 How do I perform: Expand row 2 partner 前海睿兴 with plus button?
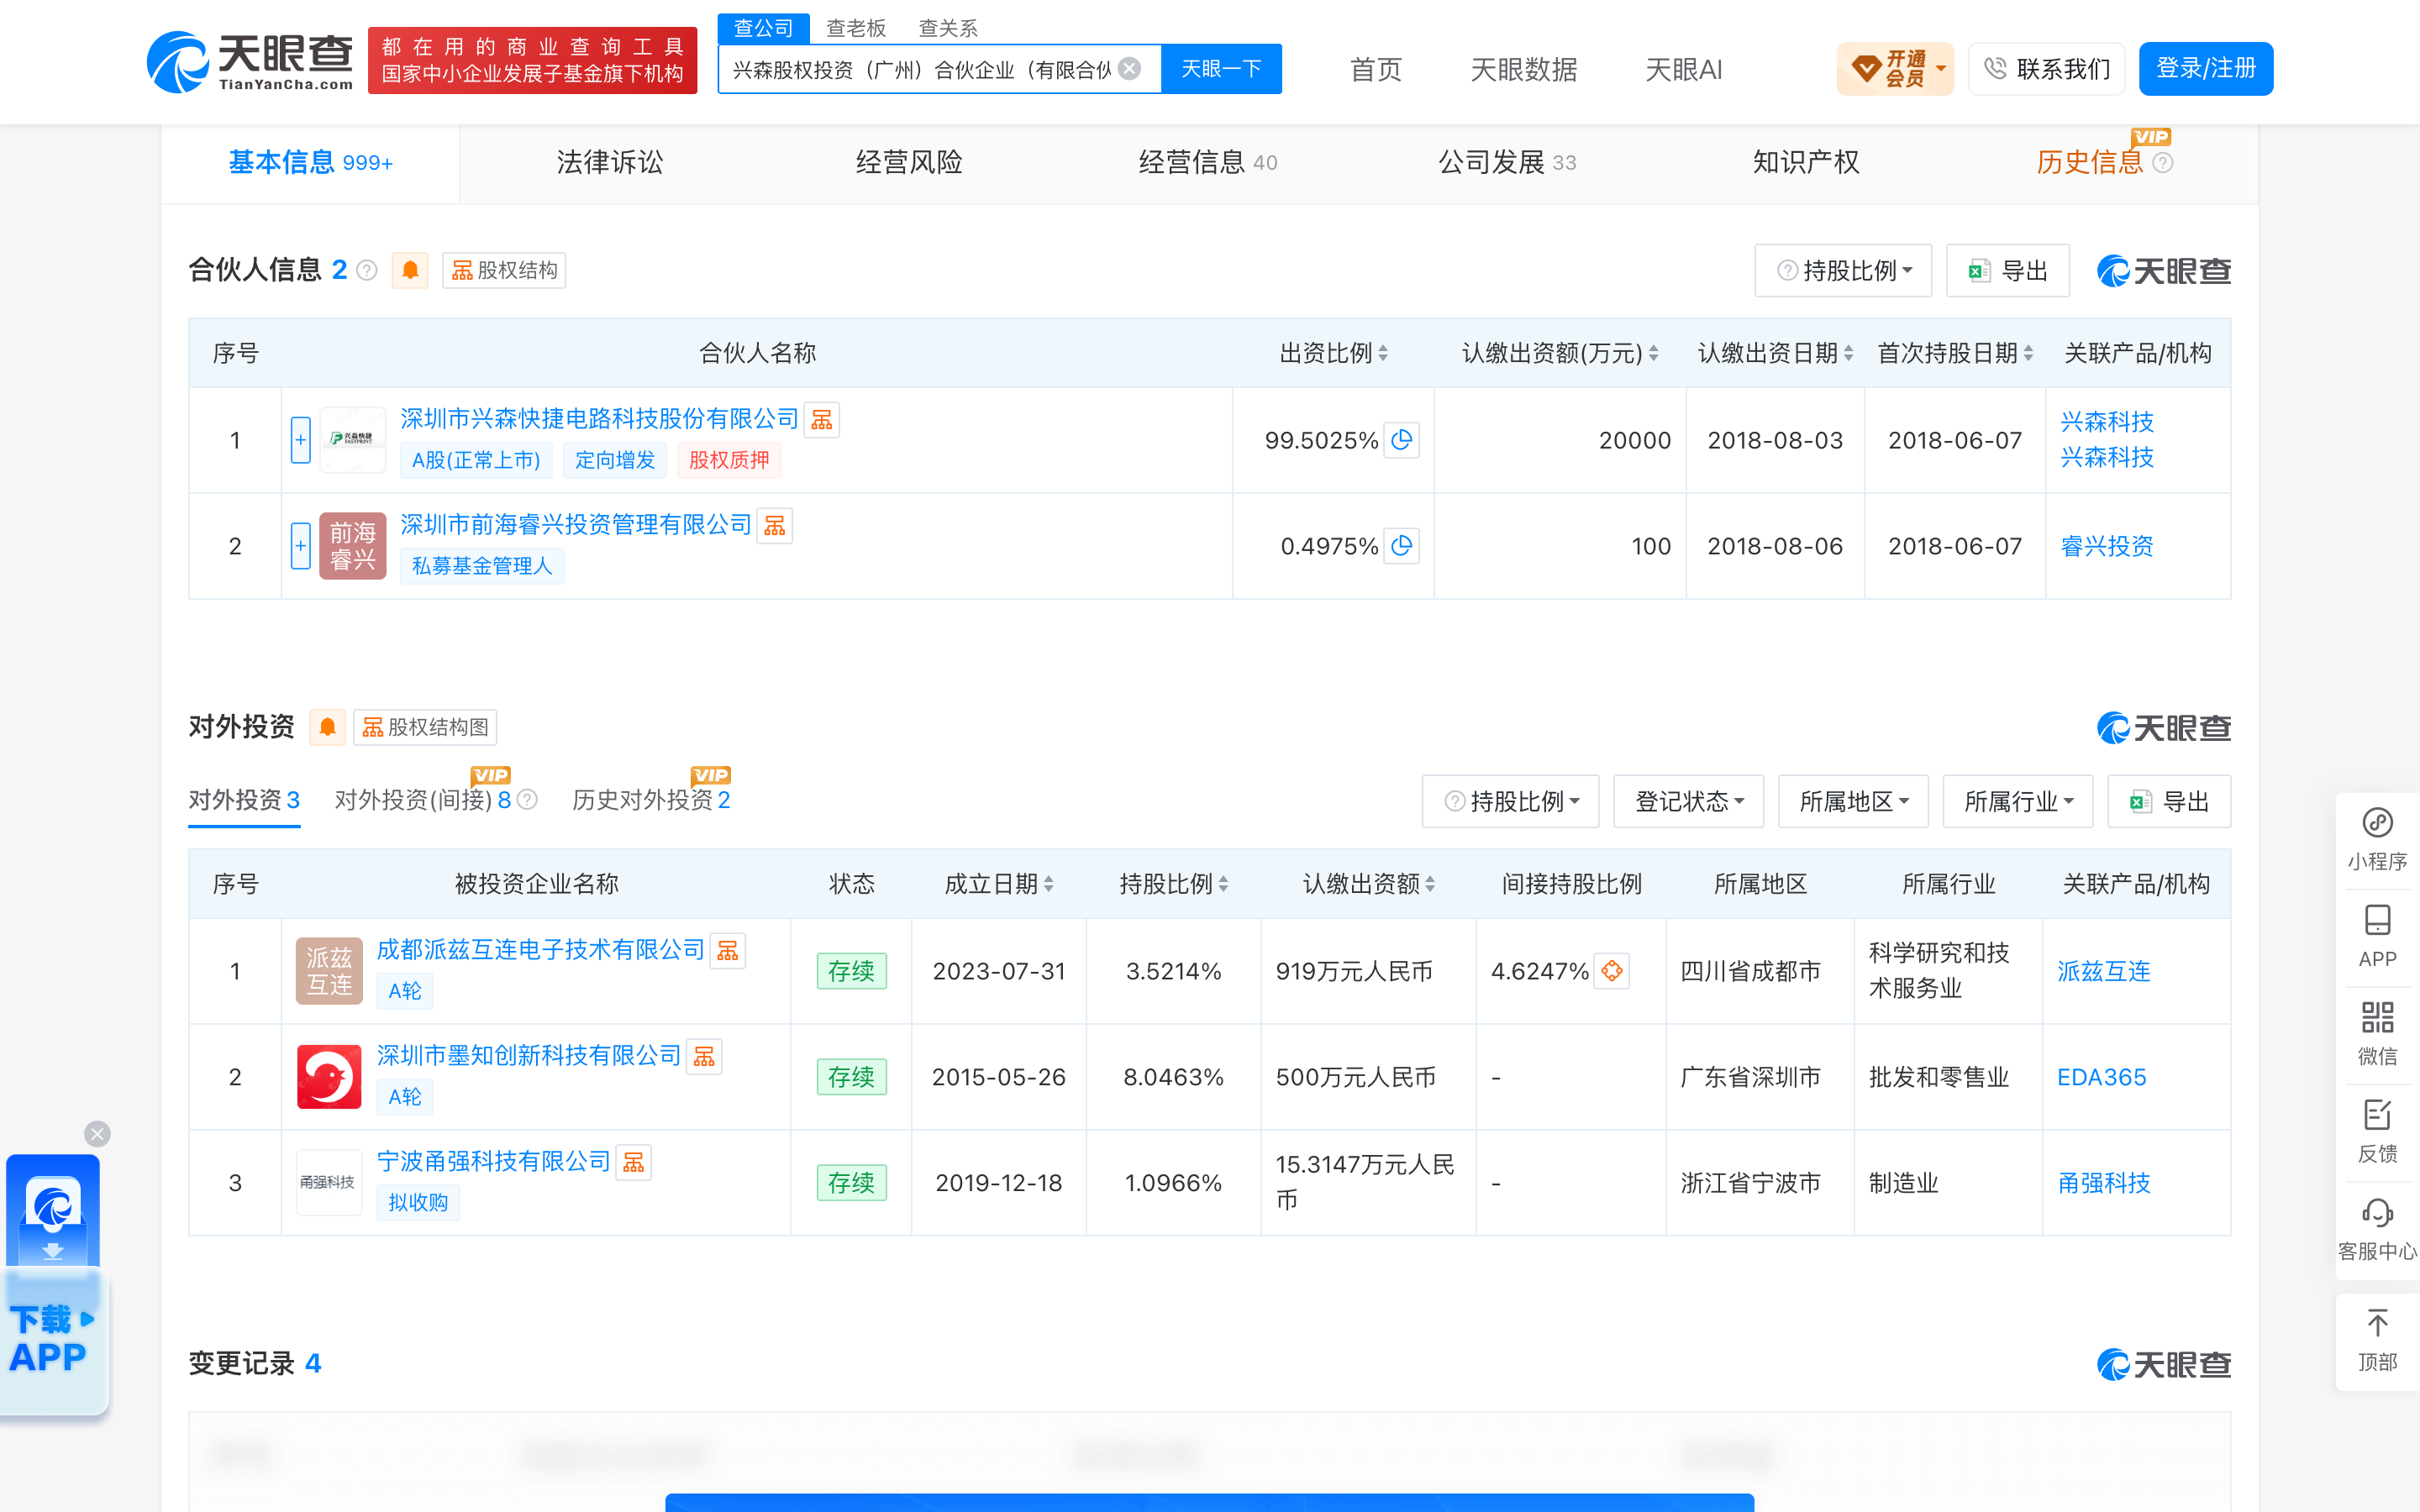(x=301, y=546)
